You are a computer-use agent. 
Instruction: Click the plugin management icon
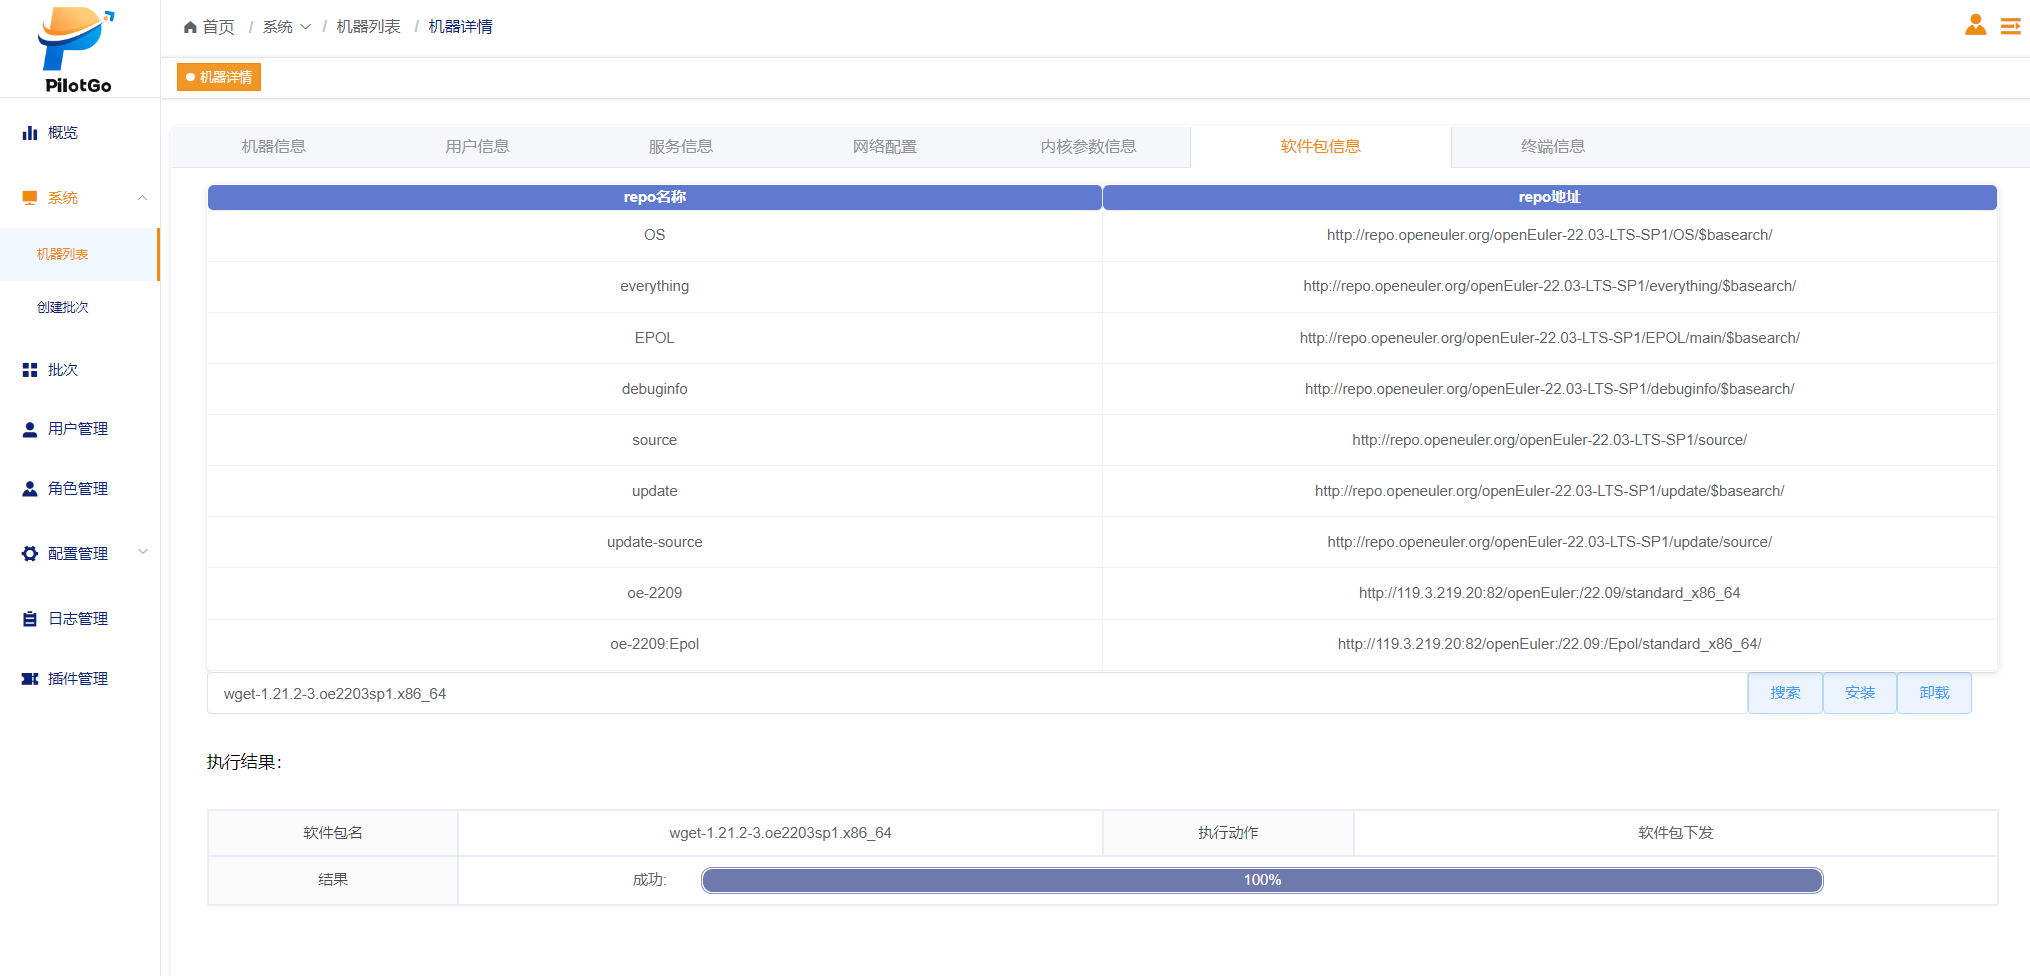tap(30, 679)
